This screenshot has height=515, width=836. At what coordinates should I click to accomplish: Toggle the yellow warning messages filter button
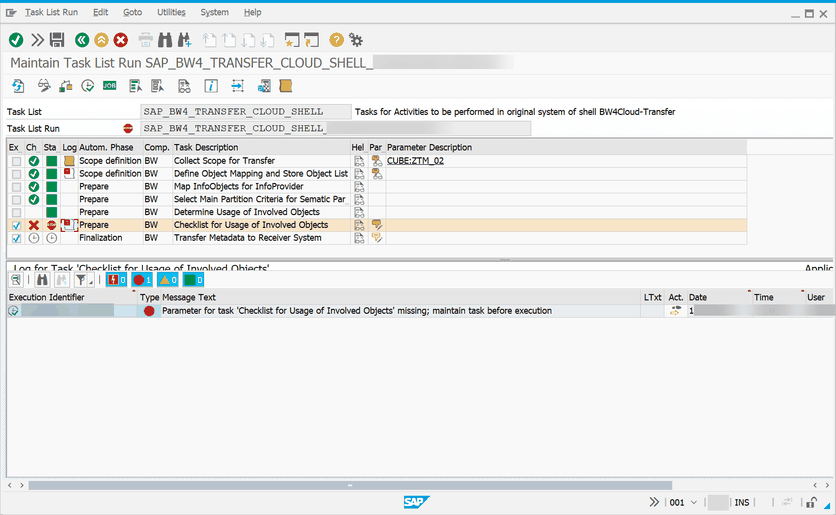coord(168,280)
